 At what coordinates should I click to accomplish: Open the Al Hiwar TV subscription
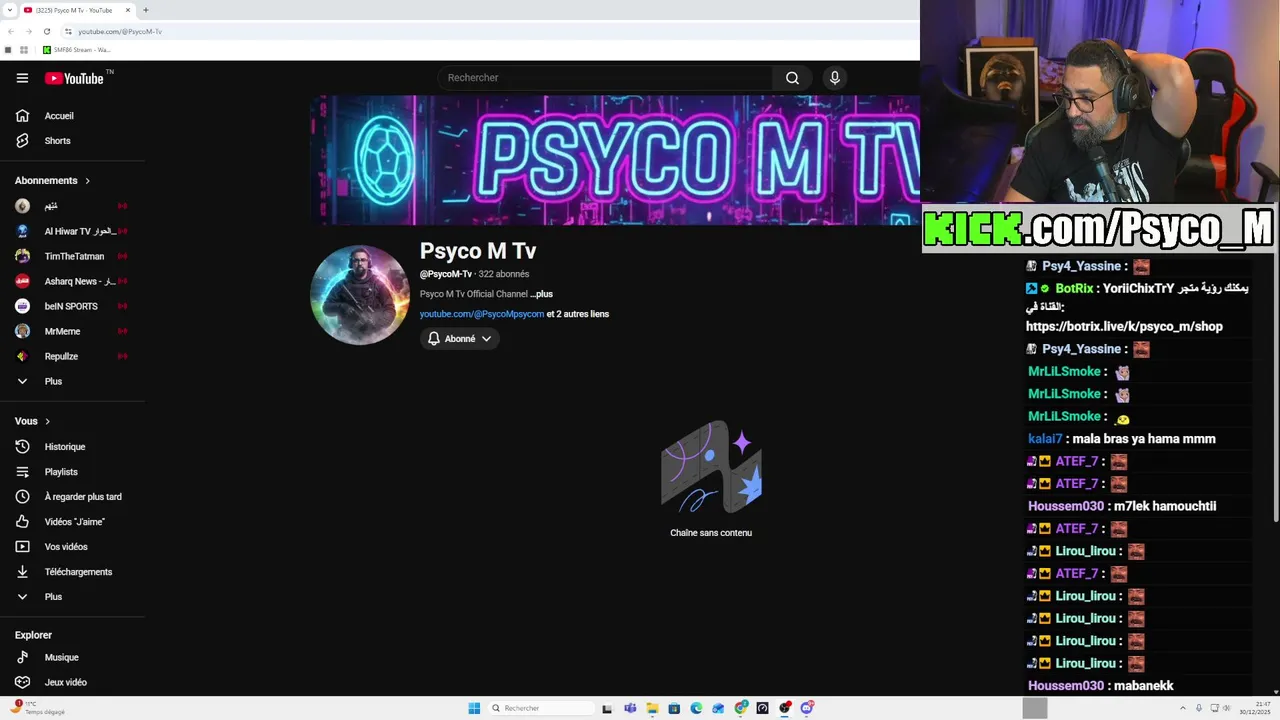click(72, 231)
